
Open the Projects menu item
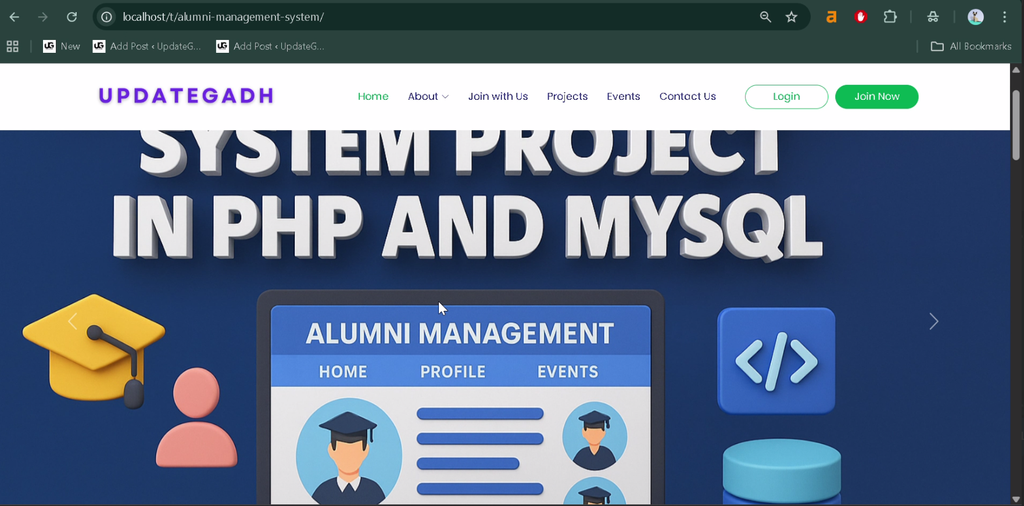tap(568, 97)
